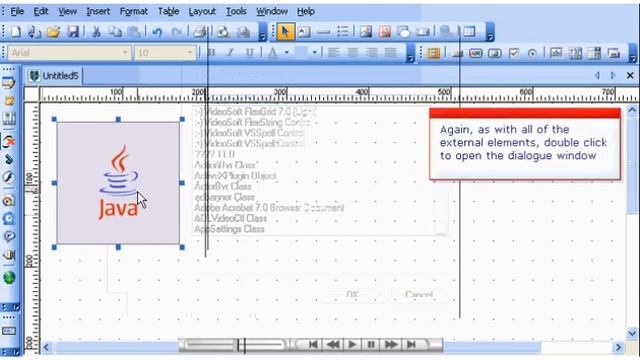
Task: Align text center
Action: [x=353, y=53]
